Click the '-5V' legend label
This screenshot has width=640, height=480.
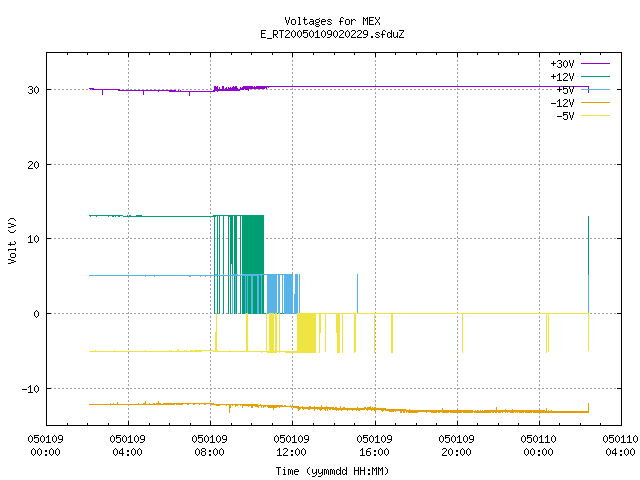[565, 116]
